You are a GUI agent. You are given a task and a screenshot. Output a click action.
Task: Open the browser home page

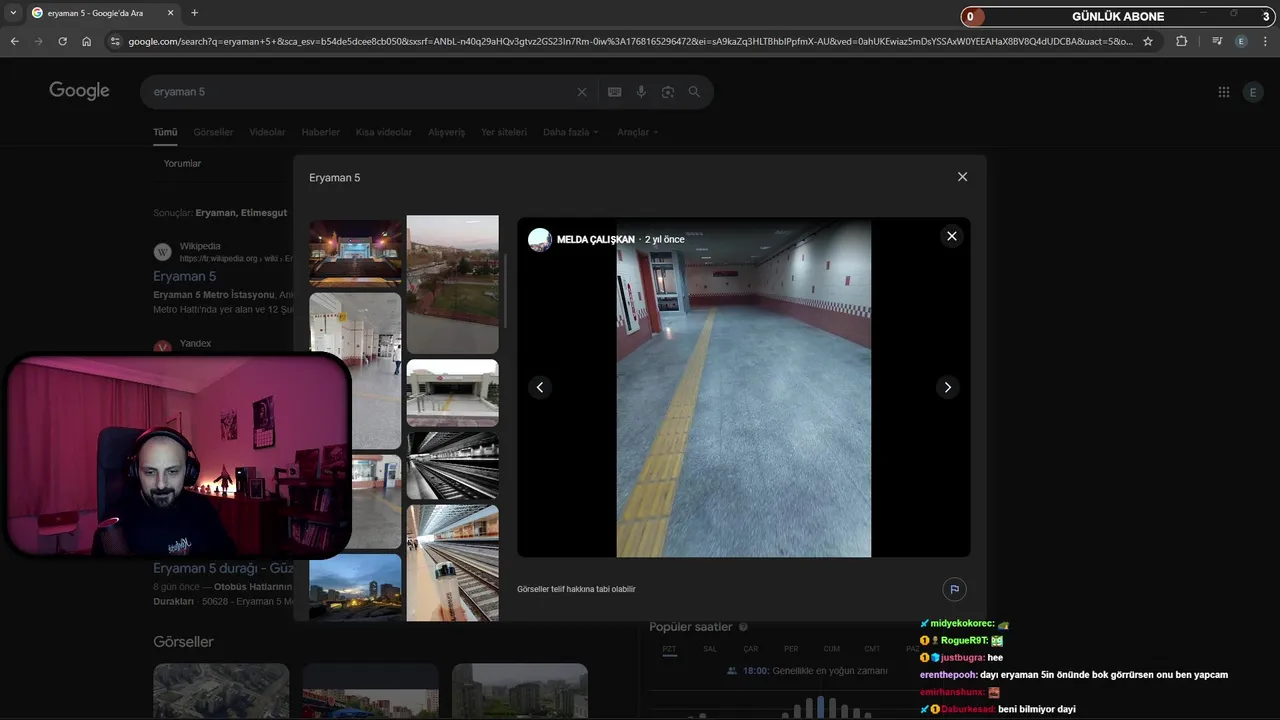(87, 41)
